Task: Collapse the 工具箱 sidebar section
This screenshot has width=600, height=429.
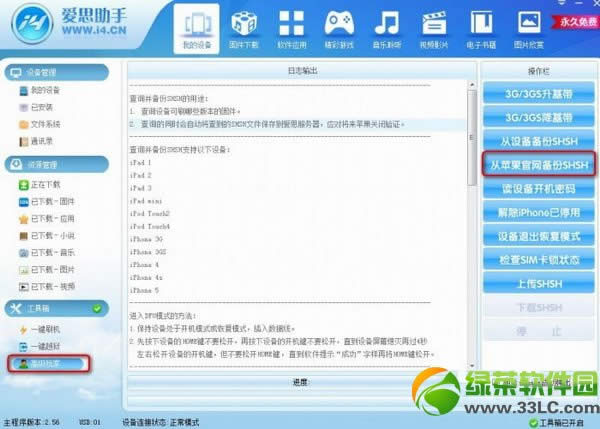Action: (57, 308)
